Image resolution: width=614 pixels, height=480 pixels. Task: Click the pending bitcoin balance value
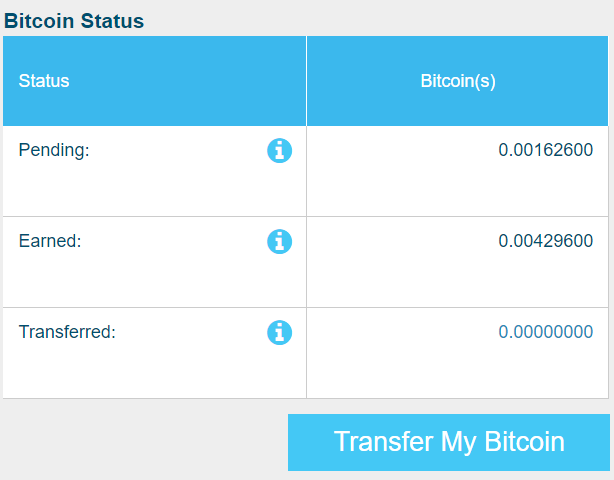tap(545, 150)
